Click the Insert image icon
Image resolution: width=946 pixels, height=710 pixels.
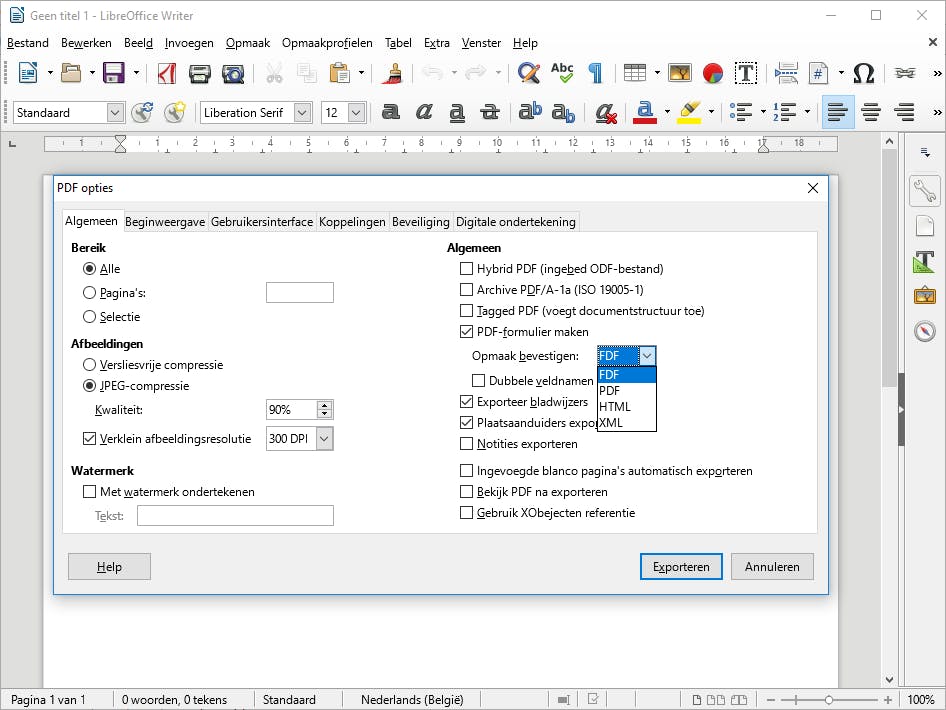pyautogui.click(x=680, y=73)
